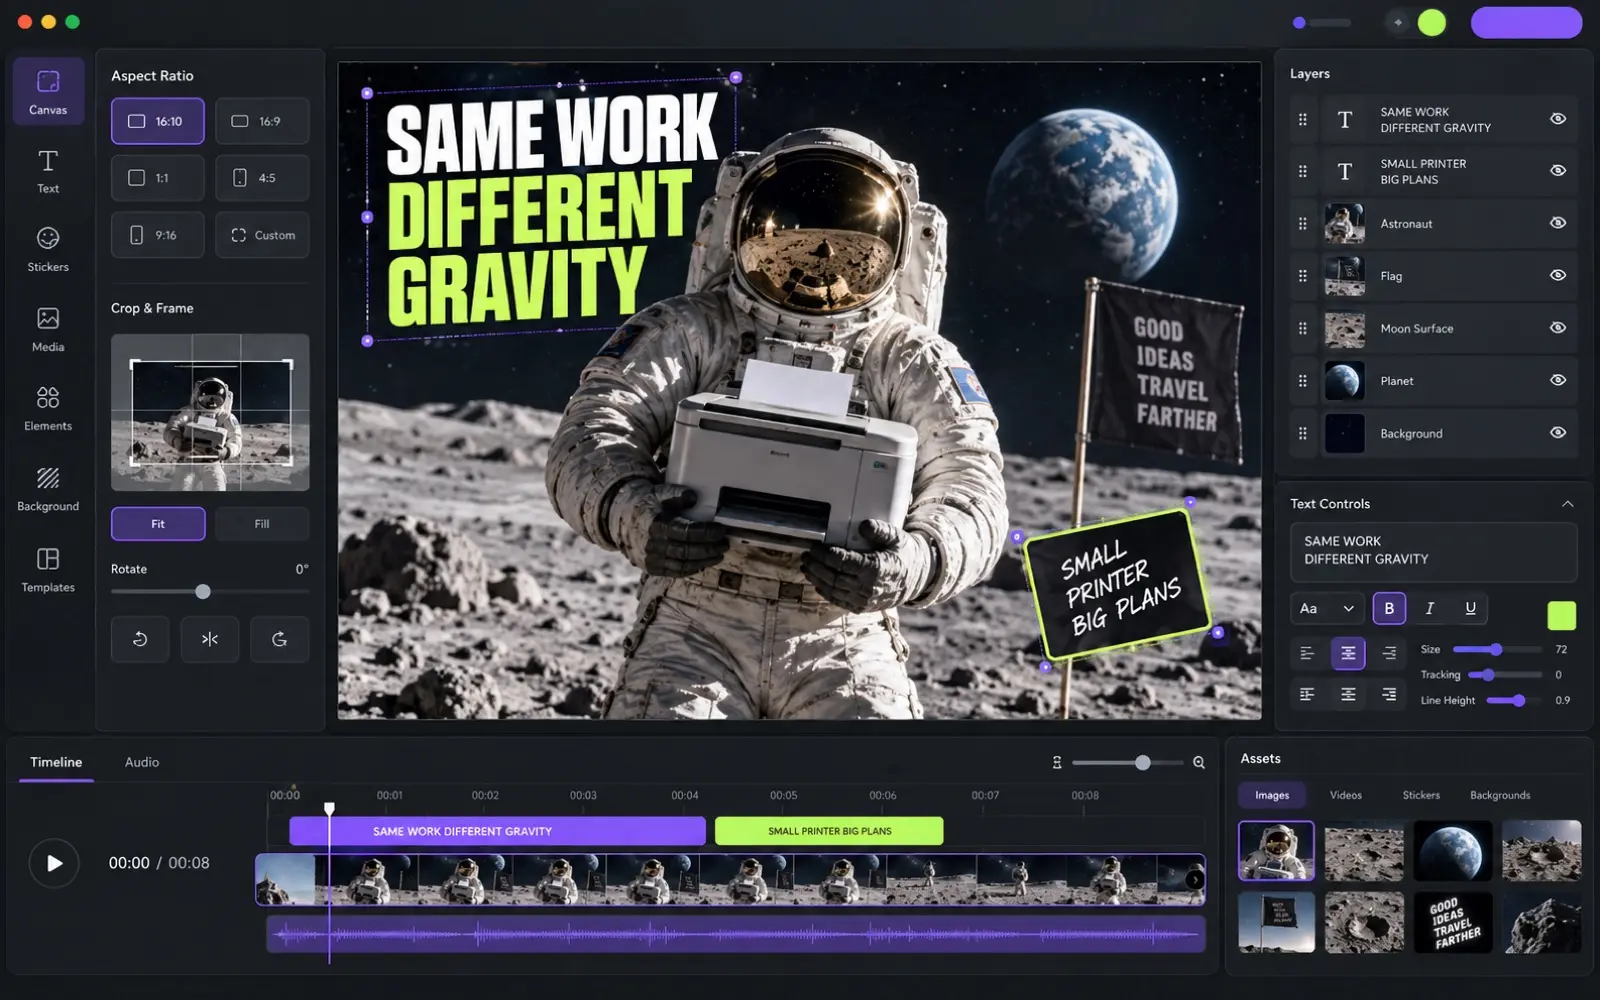Play the timeline preview
The height and width of the screenshot is (1000, 1600).
click(54, 863)
